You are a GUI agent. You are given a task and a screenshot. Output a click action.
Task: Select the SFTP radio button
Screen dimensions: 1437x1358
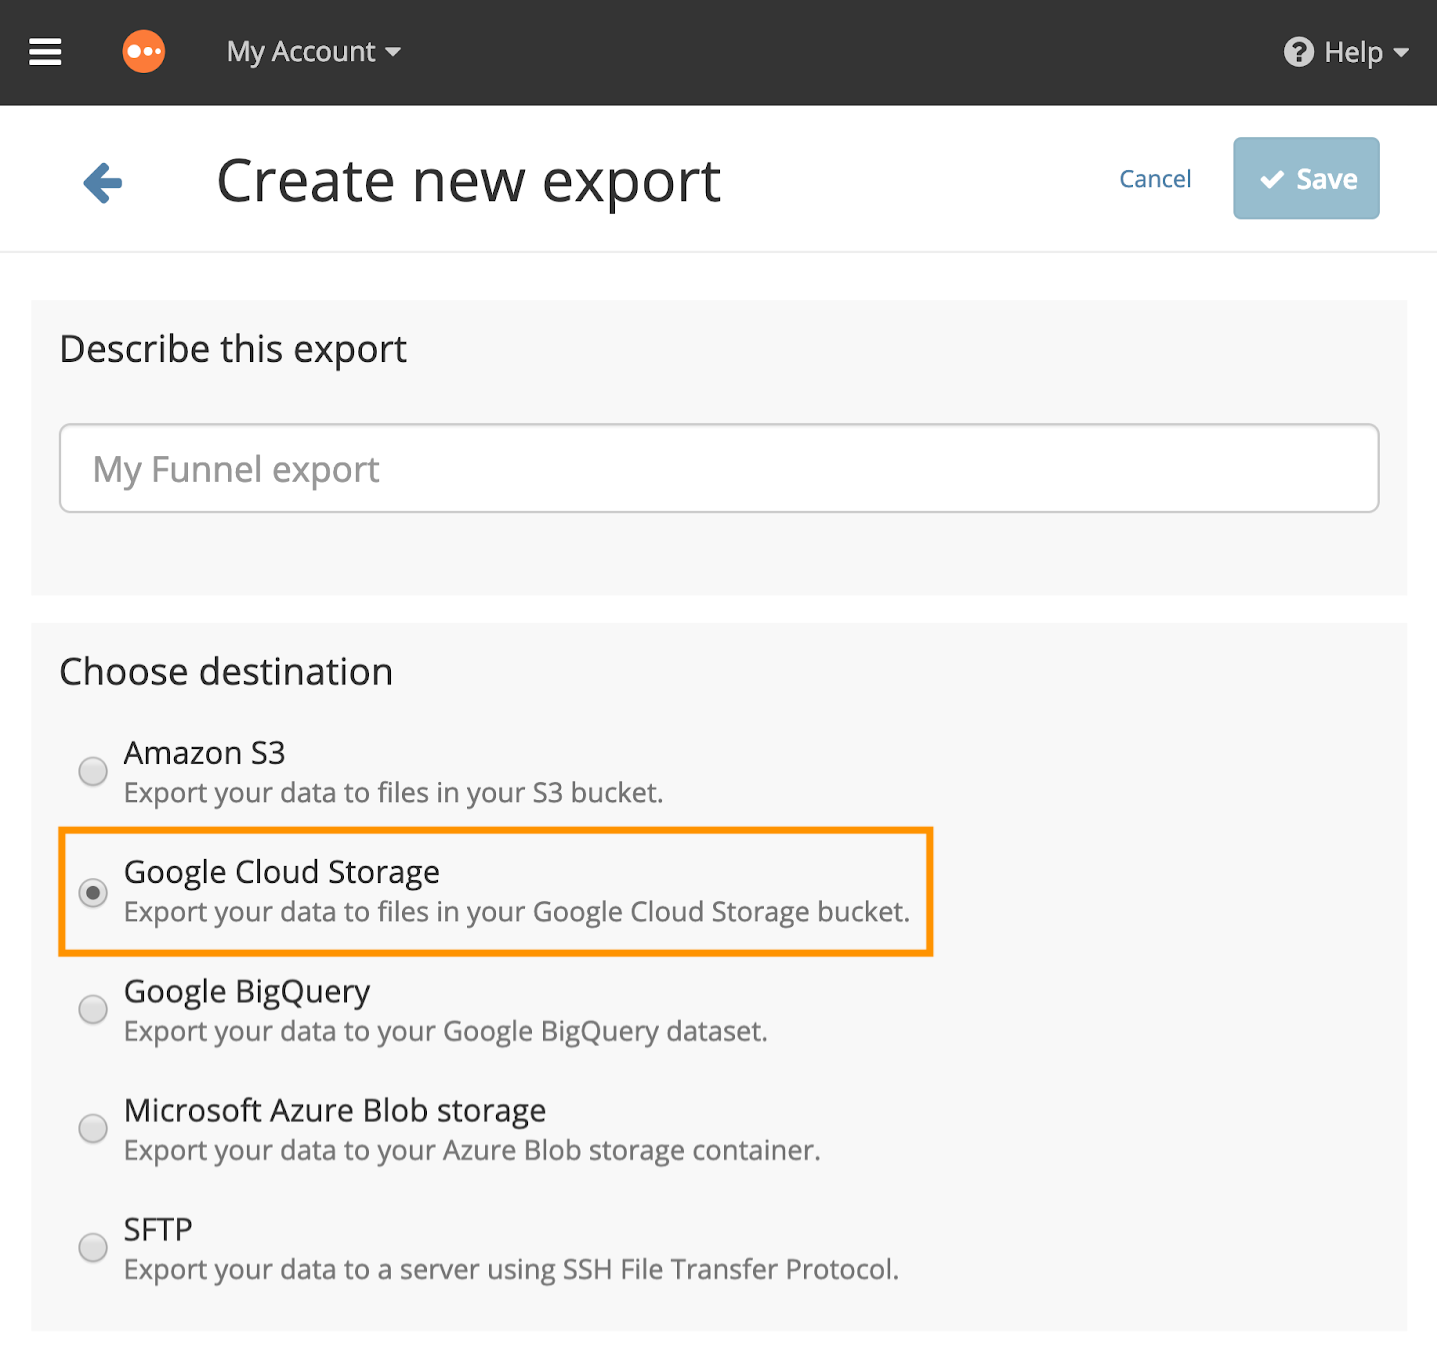pos(93,1247)
